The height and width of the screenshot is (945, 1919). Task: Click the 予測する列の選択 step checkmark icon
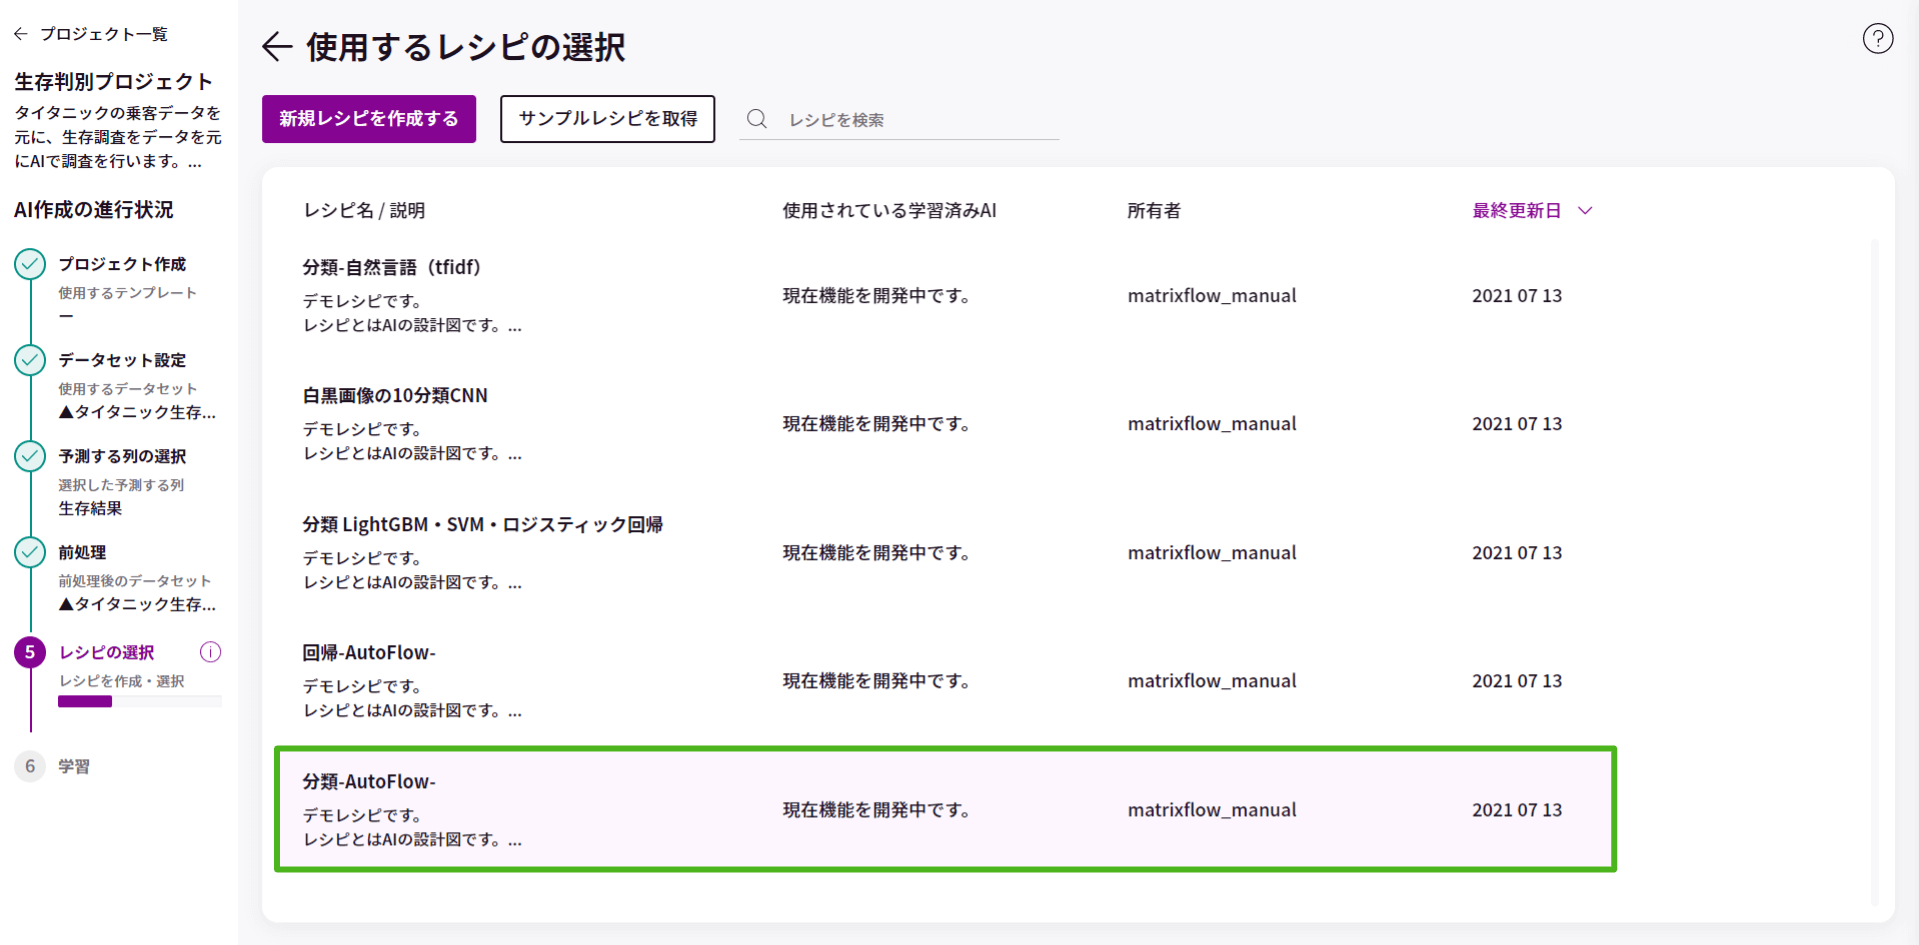tap(30, 456)
